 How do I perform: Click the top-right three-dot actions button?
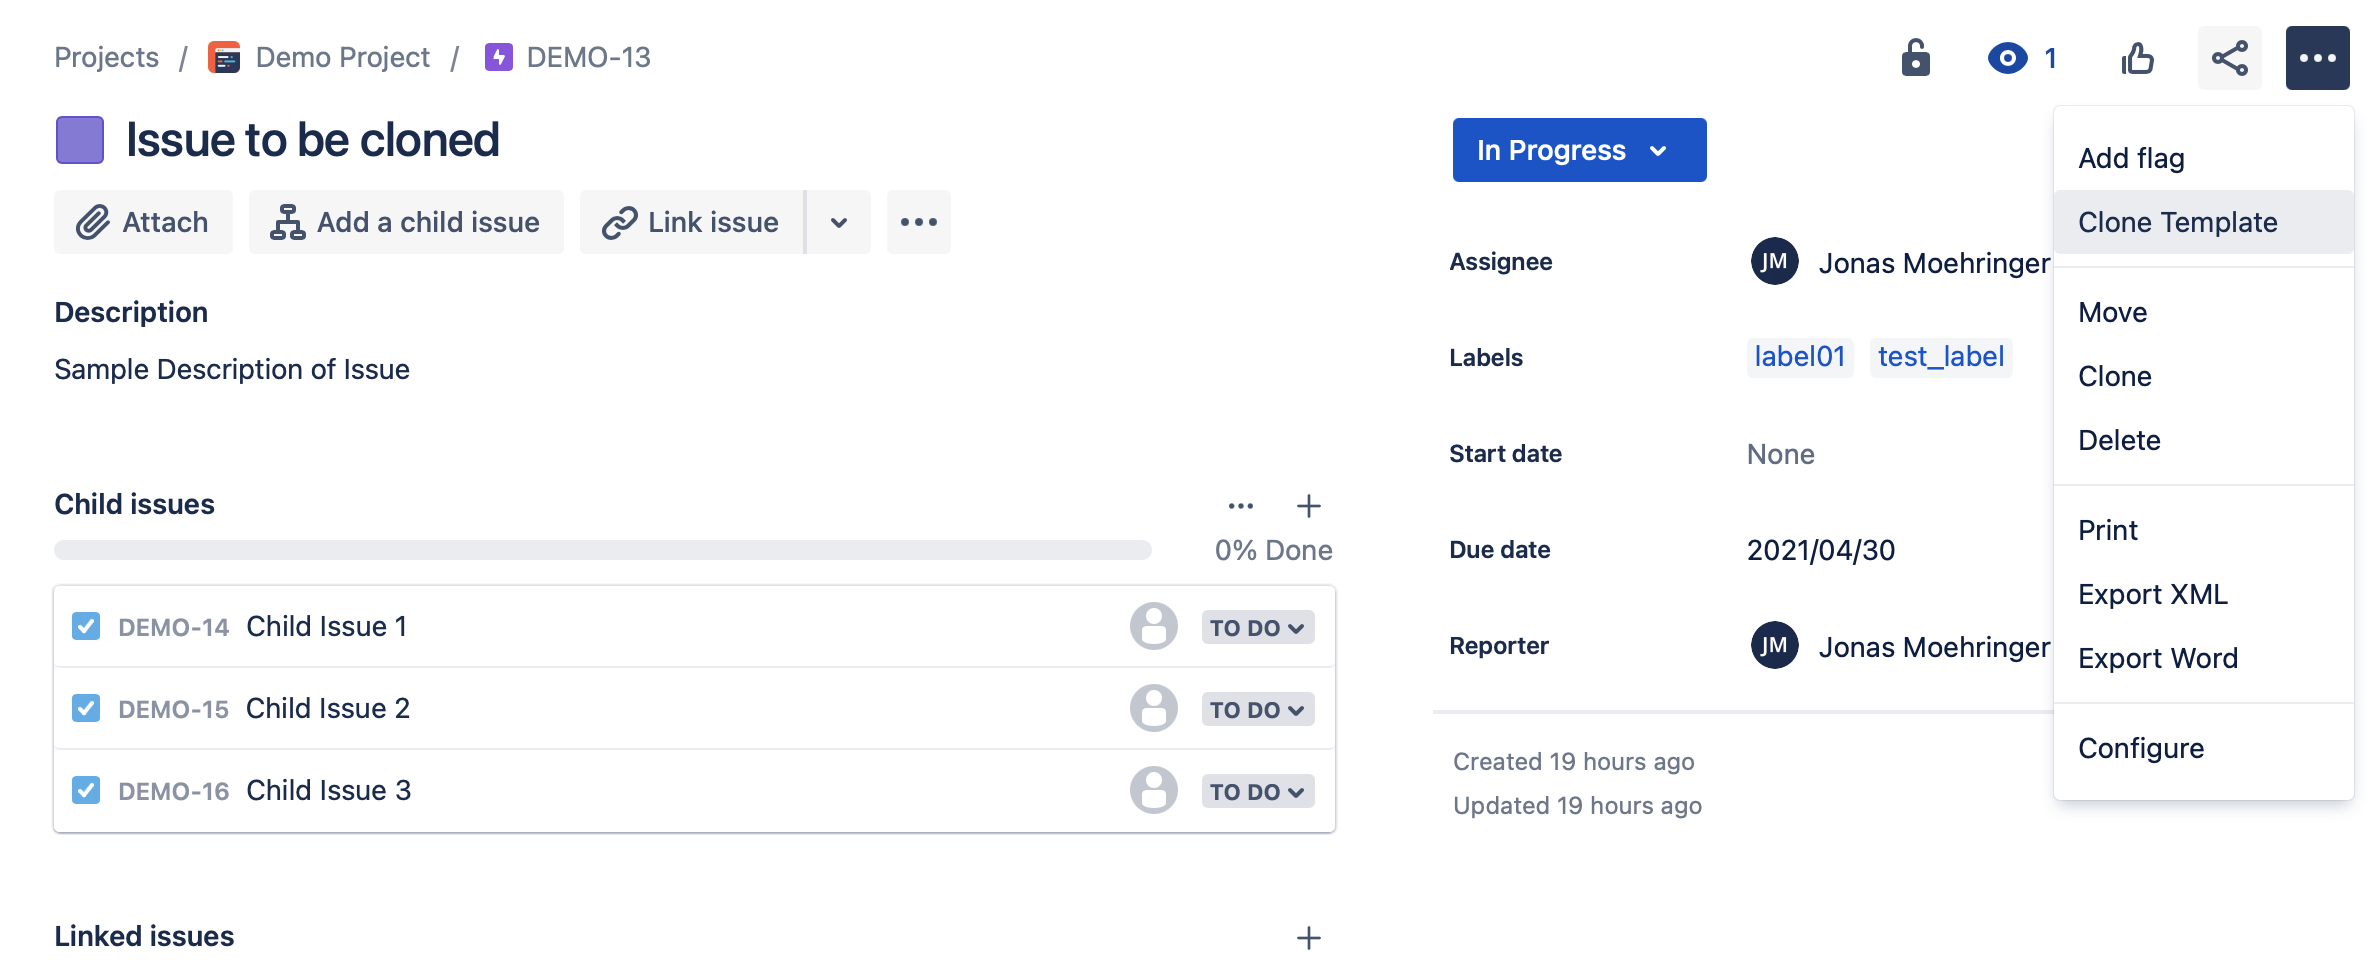[x=2317, y=58]
